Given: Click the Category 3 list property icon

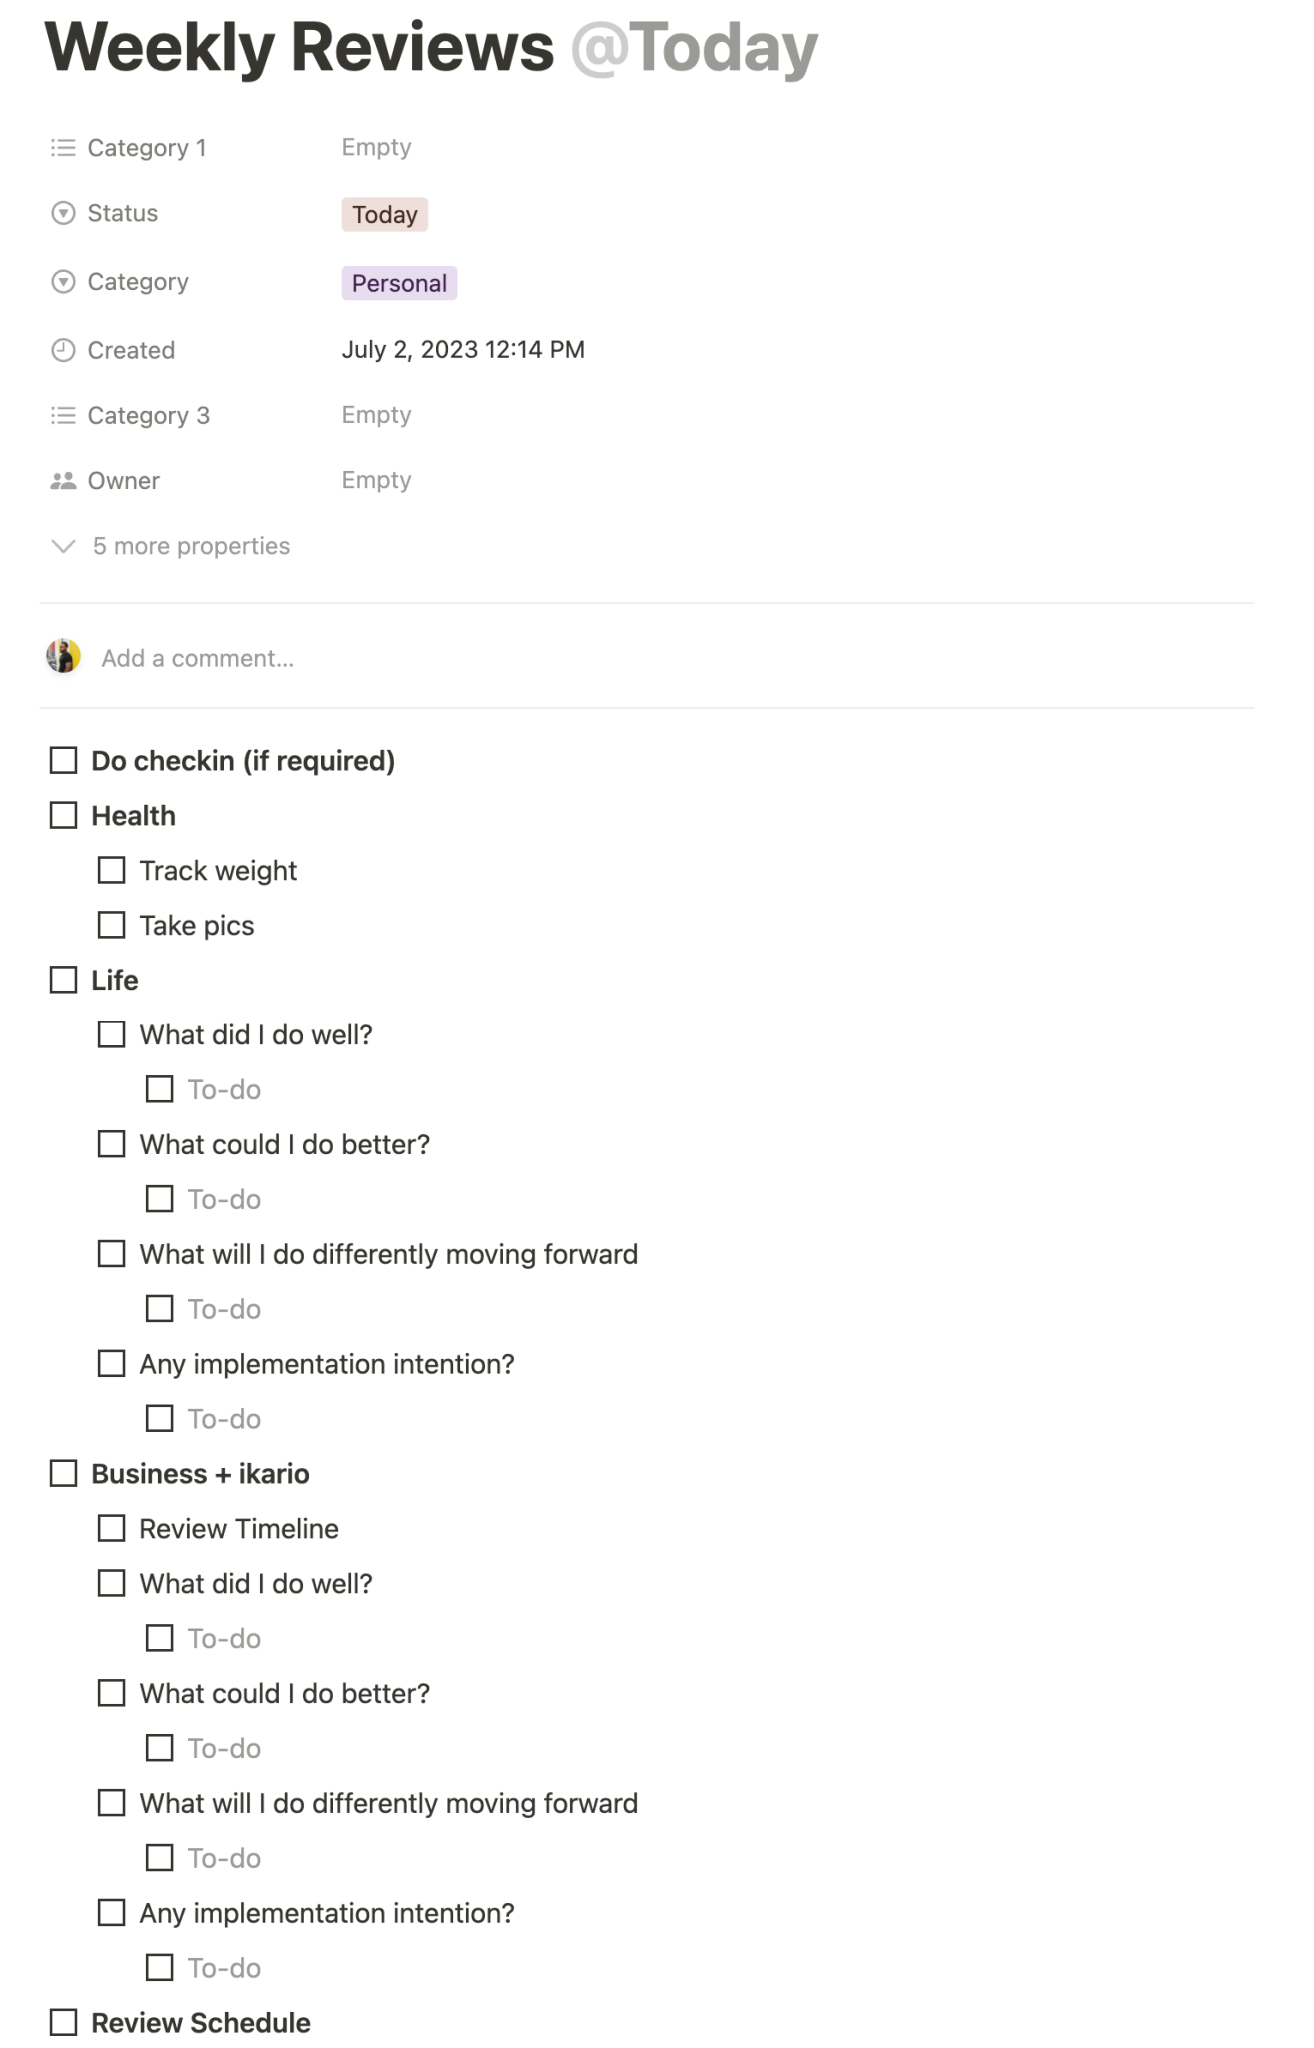Looking at the screenshot, I should (63, 415).
